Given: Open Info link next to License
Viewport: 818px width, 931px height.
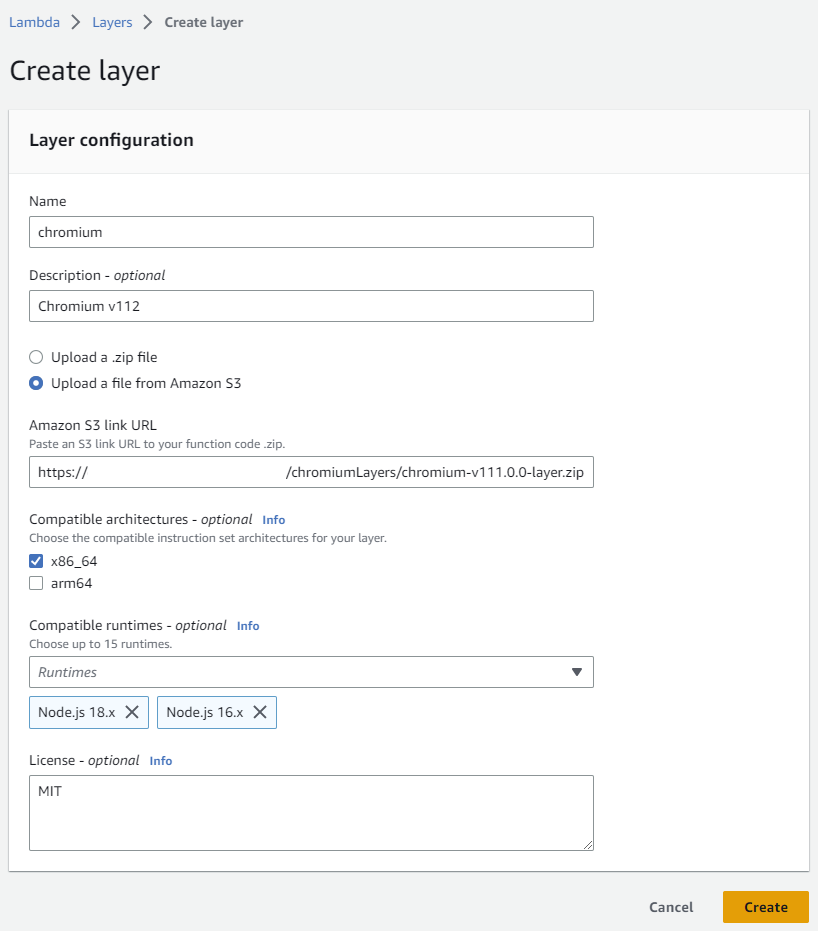Looking at the screenshot, I should 161,761.
